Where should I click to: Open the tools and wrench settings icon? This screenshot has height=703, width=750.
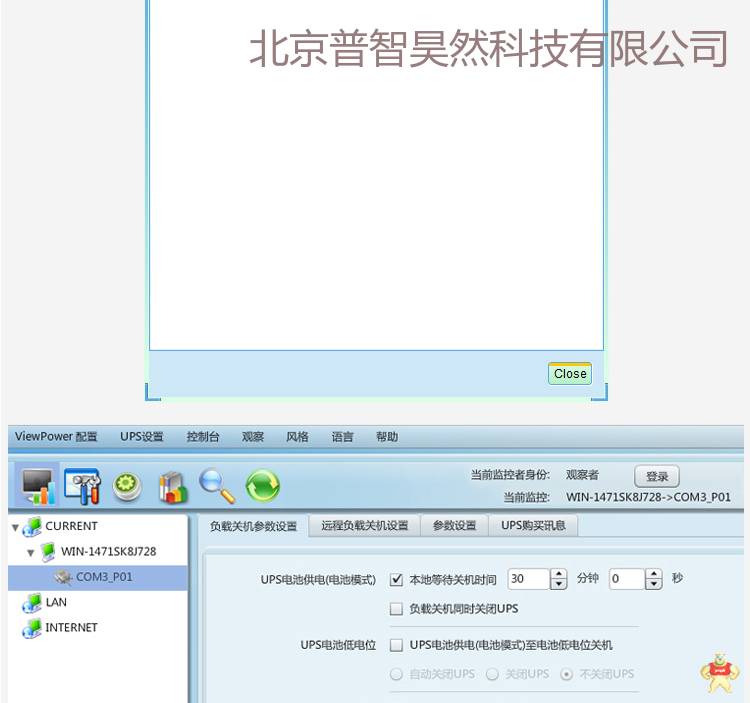tap(82, 486)
